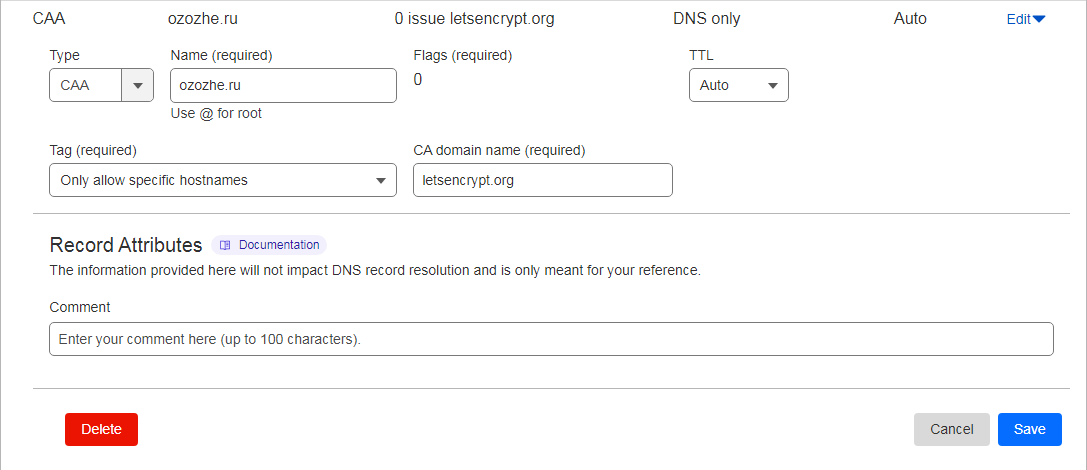Save the CAA record changes
The width and height of the screenshot is (1087, 470).
[1029, 429]
